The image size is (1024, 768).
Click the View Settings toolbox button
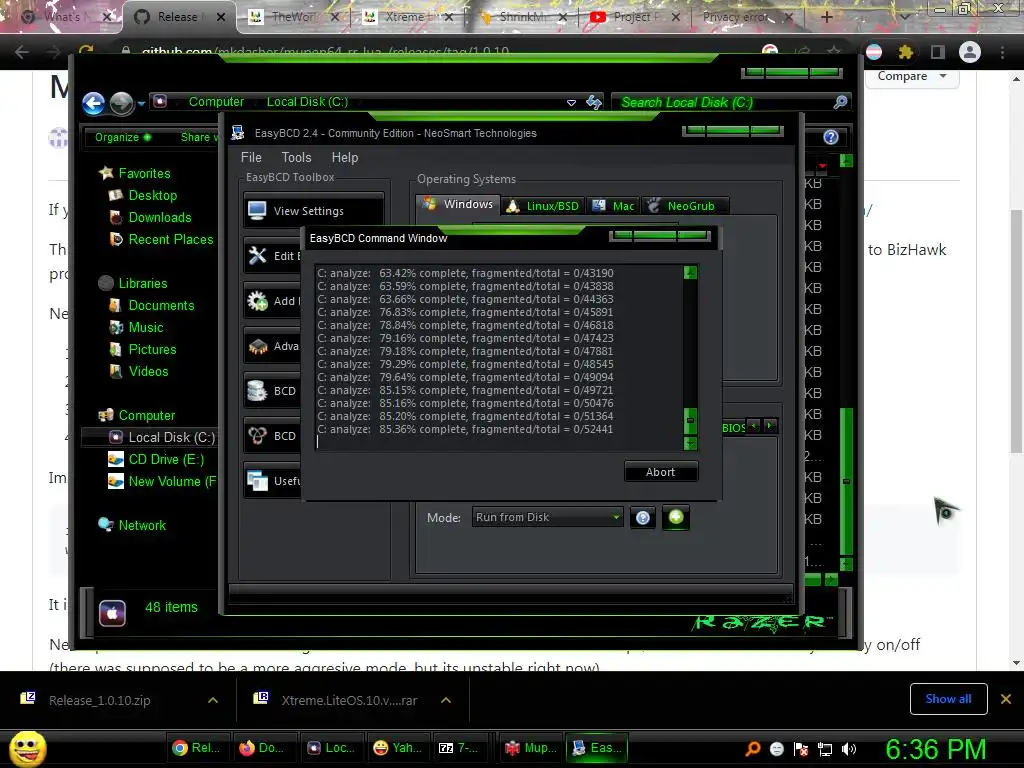(313, 210)
